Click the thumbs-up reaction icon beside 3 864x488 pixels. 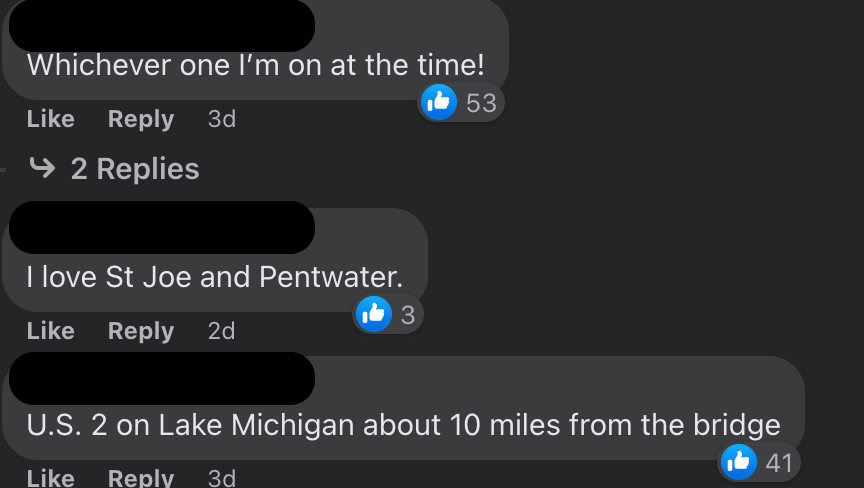point(373,315)
